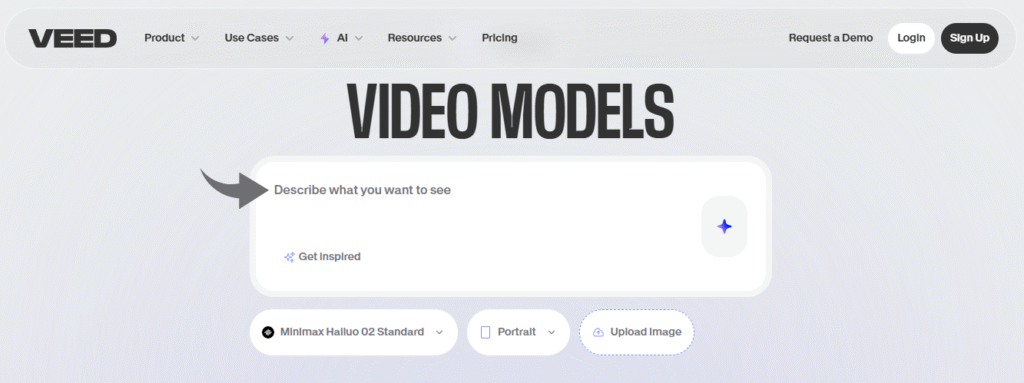Click the VEED logo
1024x383 pixels.
pos(72,39)
